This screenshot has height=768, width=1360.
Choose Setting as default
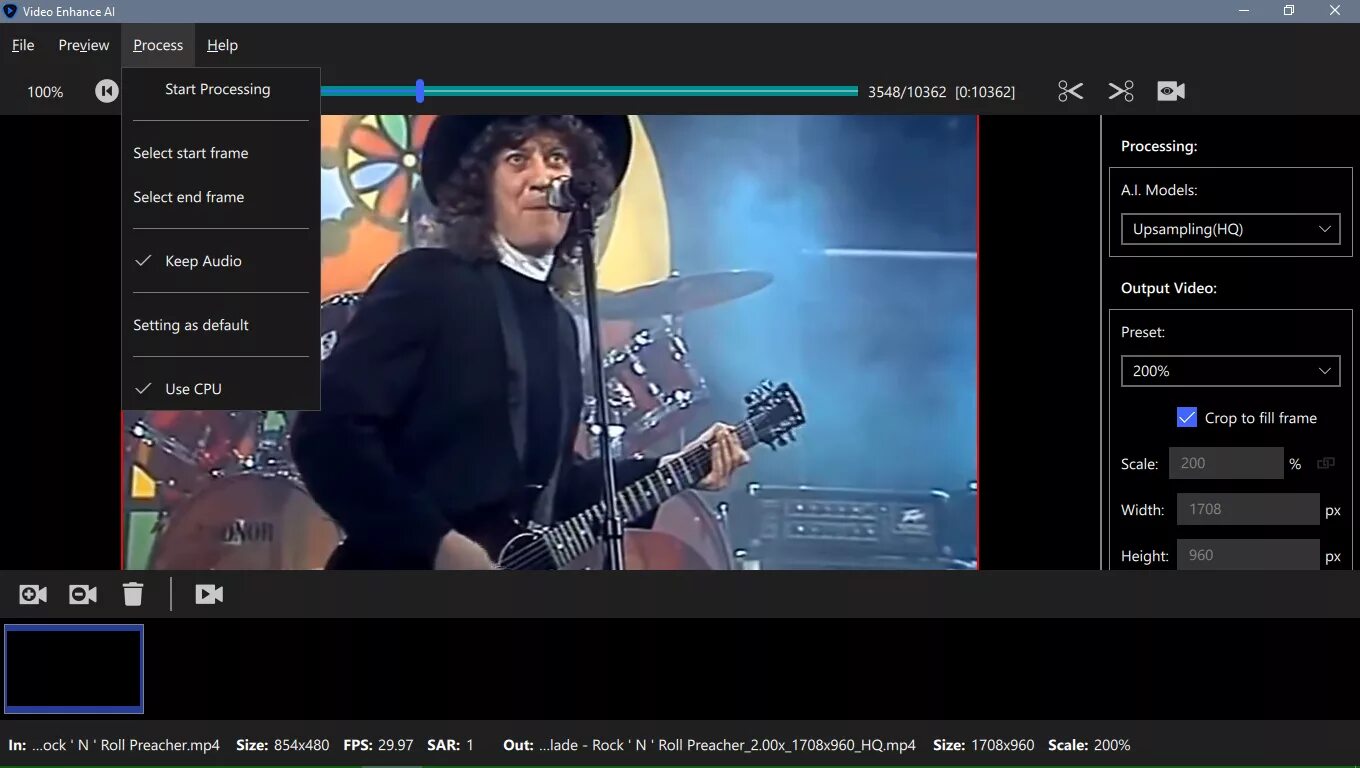click(x=221, y=325)
